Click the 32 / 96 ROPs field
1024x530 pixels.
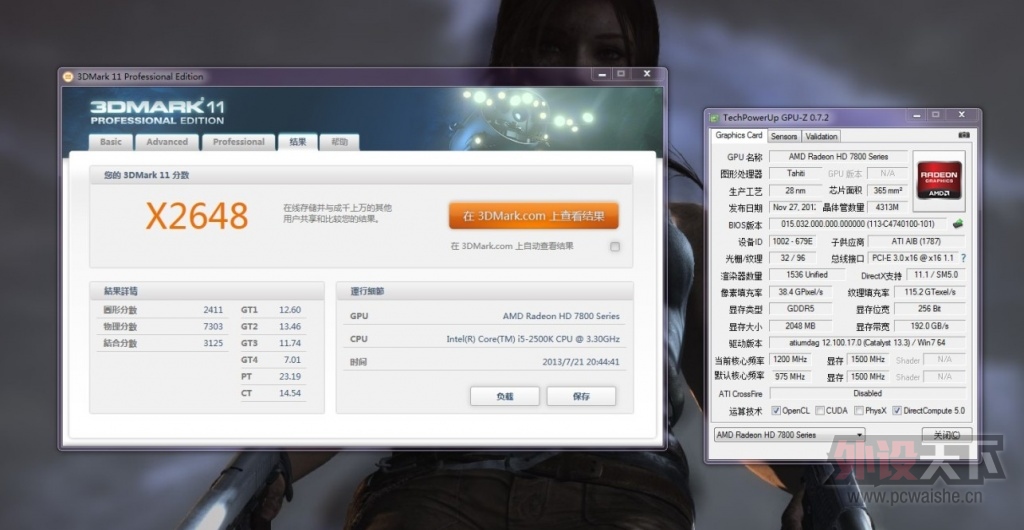(793, 258)
